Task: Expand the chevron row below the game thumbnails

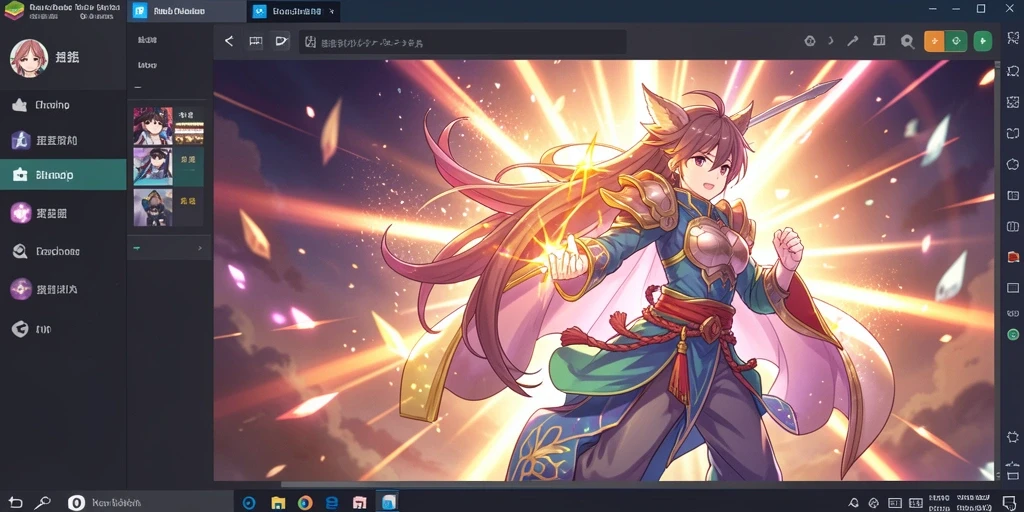Action: tap(169, 248)
